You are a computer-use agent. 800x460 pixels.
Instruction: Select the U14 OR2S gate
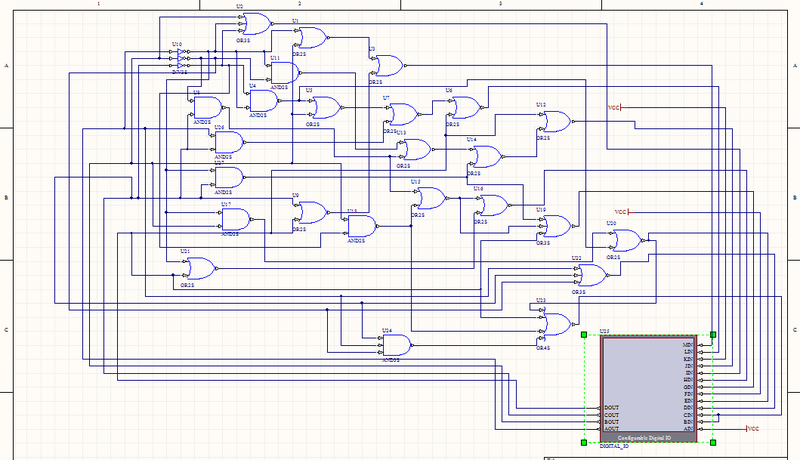(487, 156)
